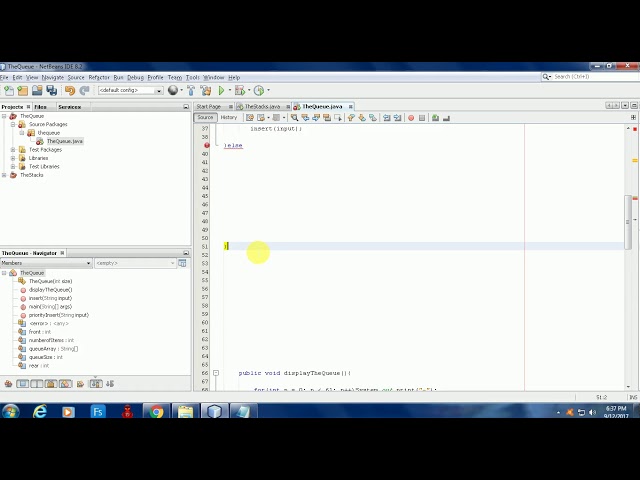Switch to Start Page tab
This screenshot has width=640, height=480.
tap(209, 107)
